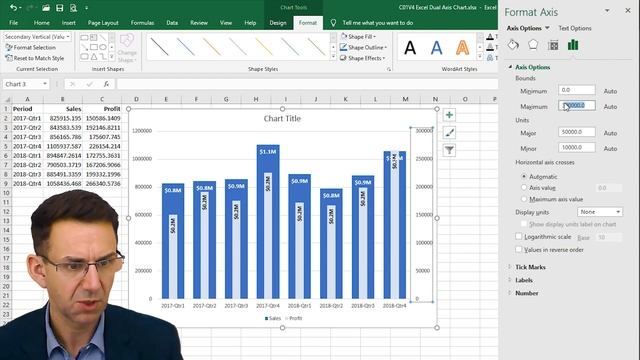Click the Open folder icon in Quick Access
The image size is (640, 360).
(x=46, y=8)
